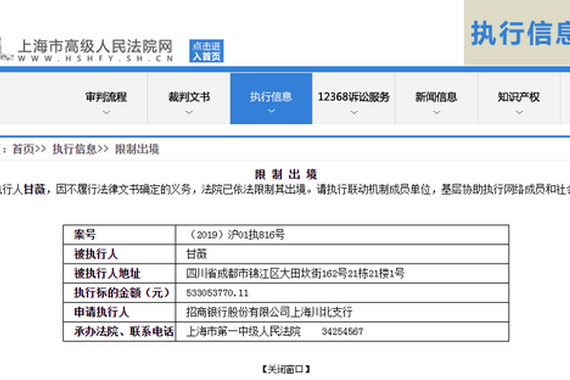Expand chevron under 裁判文书
The image size is (570, 380).
pos(189,112)
